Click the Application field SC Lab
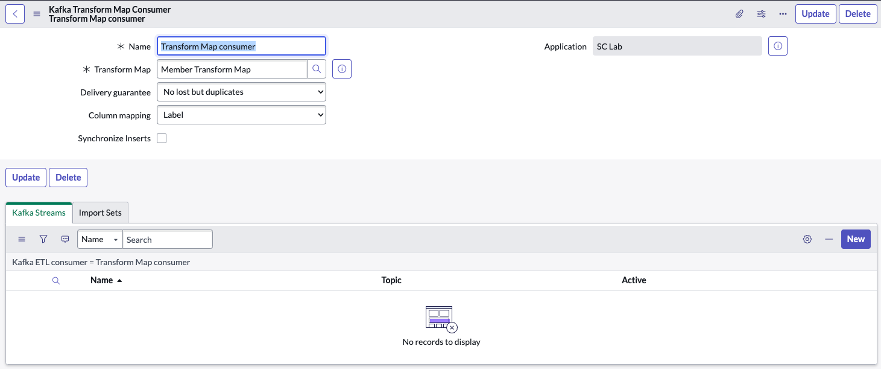 click(677, 47)
